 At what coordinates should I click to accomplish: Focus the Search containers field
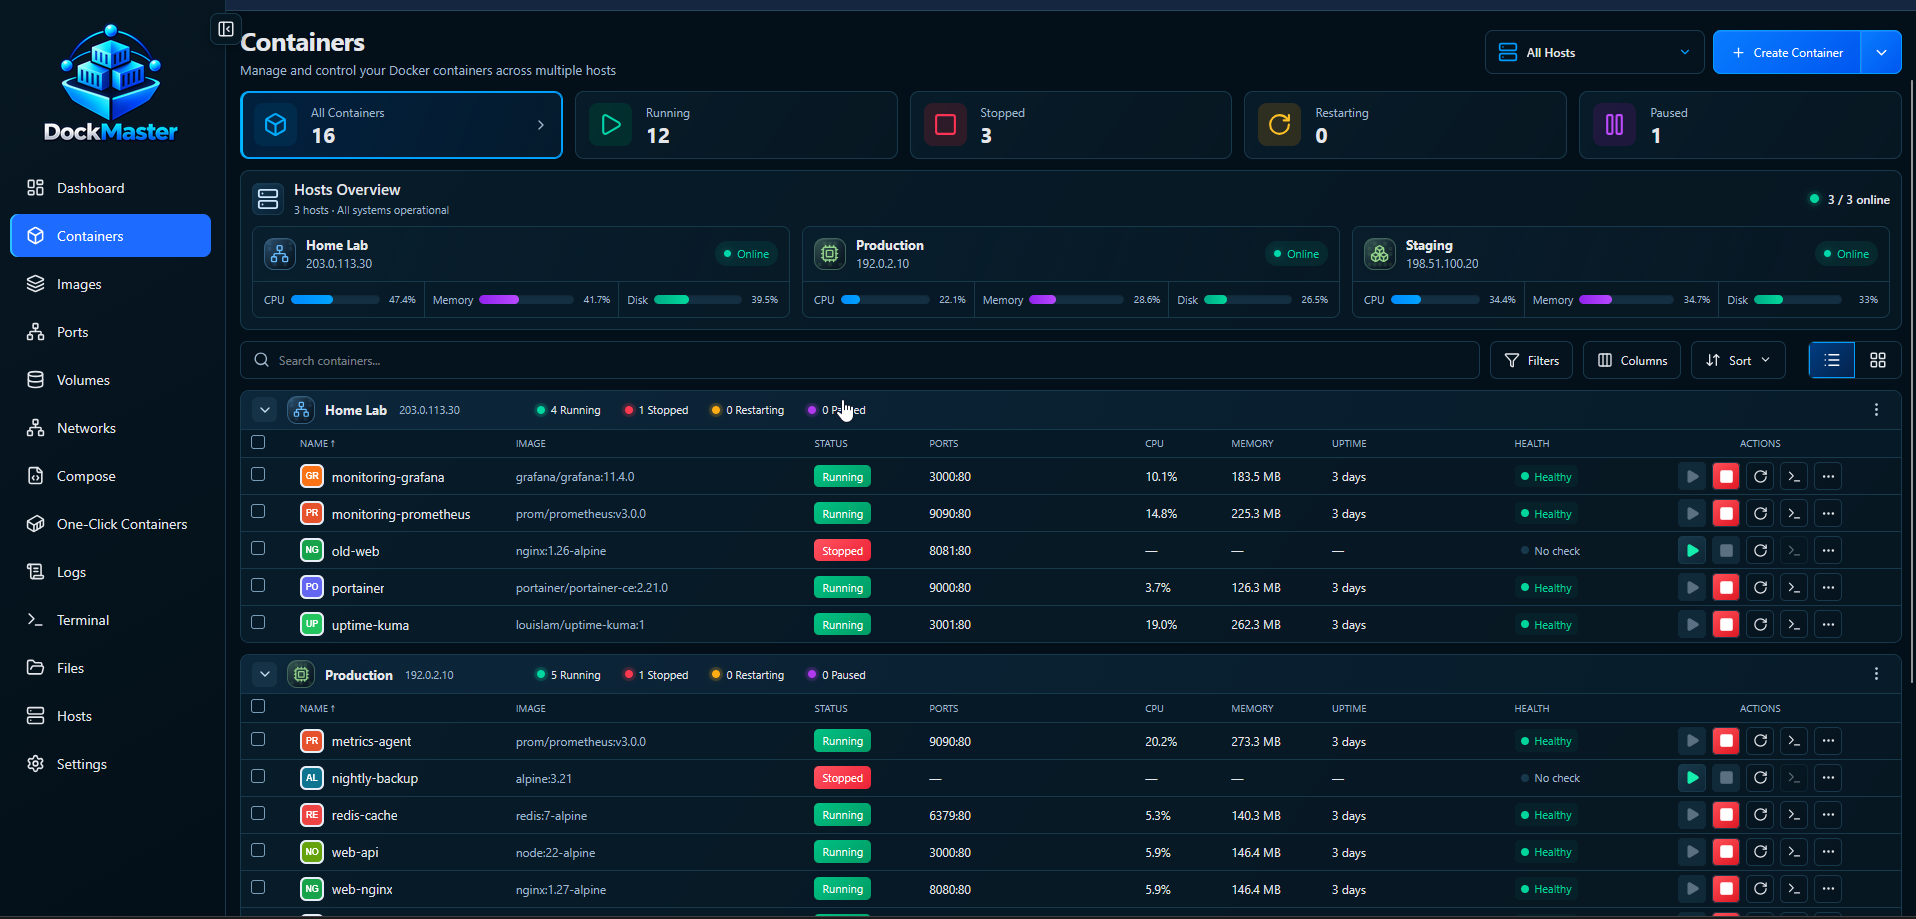tap(860, 360)
